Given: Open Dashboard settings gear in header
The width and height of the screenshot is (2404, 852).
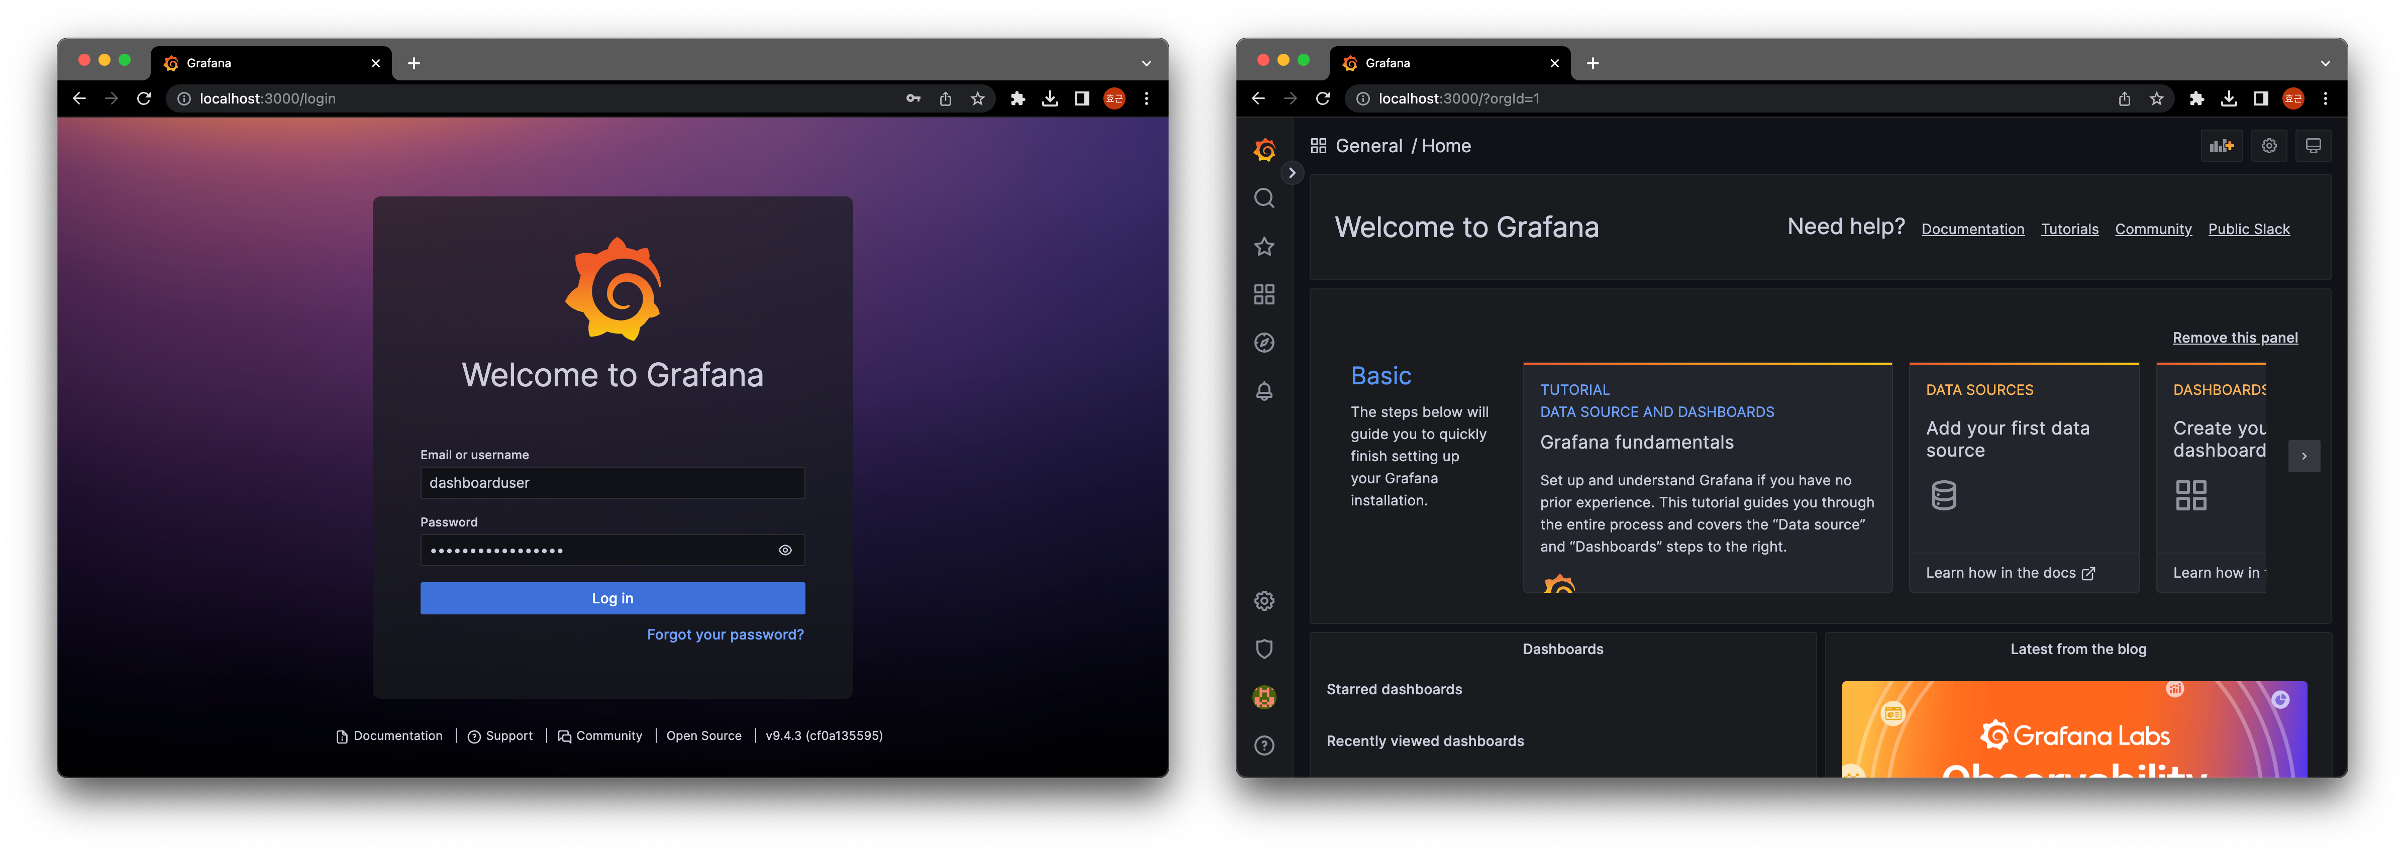Looking at the screenshot, I should pyautogui.click(x=2269, y=146).
